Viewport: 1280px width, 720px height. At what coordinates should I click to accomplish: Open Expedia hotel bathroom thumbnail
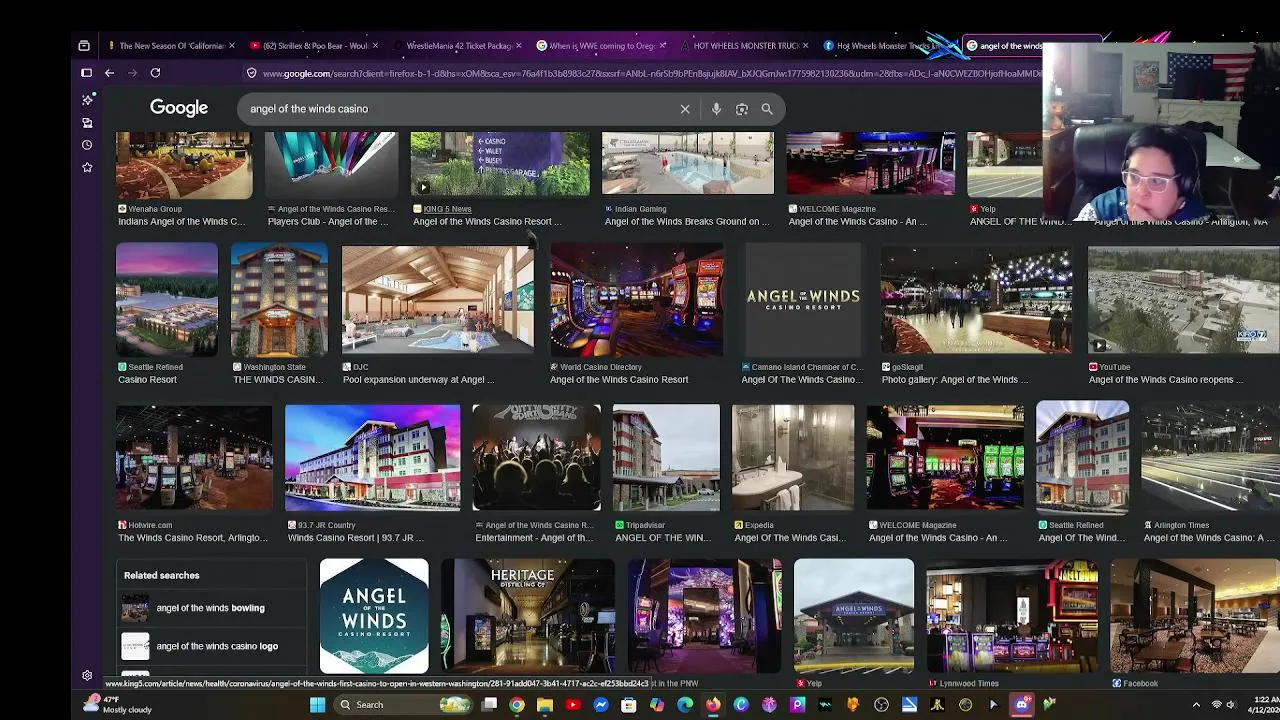pyautogui.click(x=793, y=457)
